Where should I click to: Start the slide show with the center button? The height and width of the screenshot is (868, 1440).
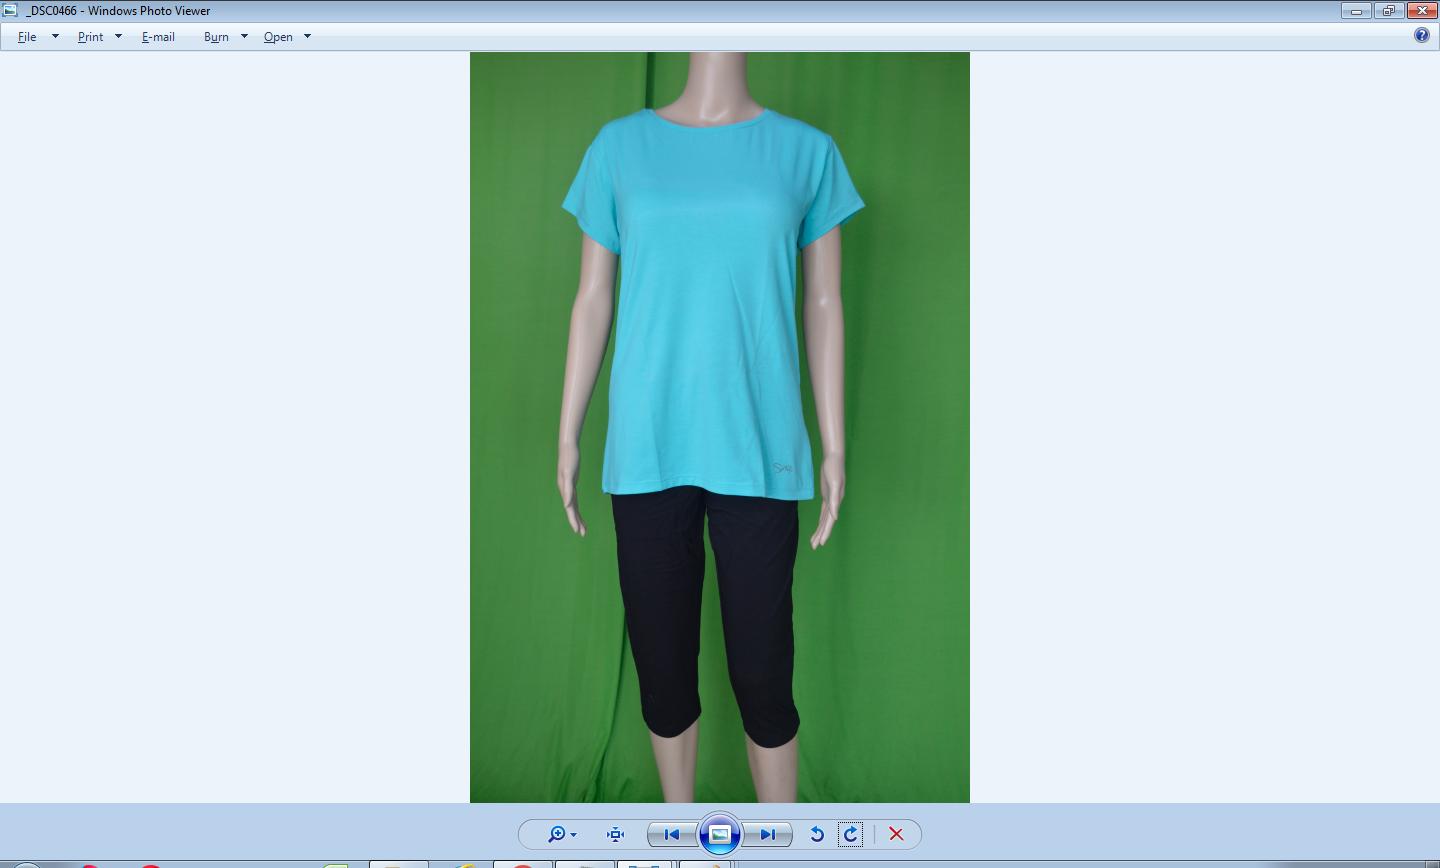point(720,834)
